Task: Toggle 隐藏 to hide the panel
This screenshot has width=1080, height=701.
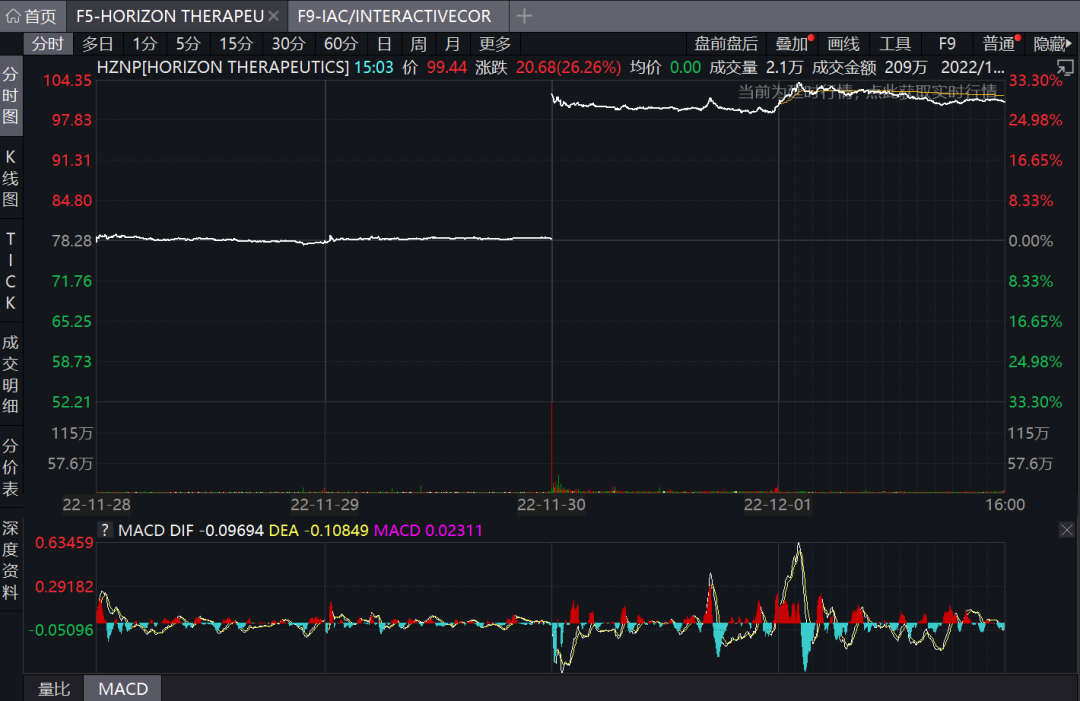Action: pyautogui.click(x=1049, y=44)
